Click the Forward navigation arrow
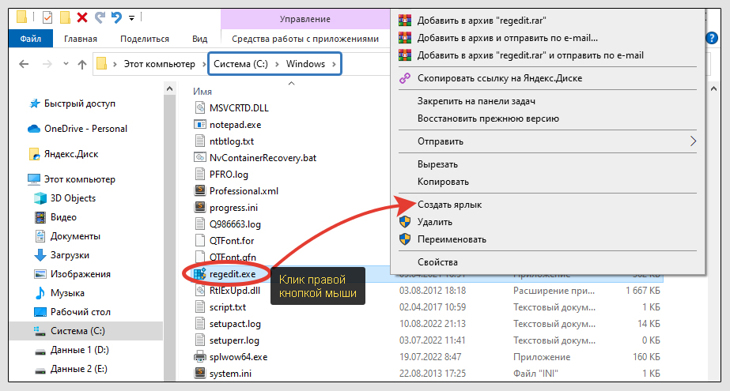730x391 pixels. click(x=47, y=64)
